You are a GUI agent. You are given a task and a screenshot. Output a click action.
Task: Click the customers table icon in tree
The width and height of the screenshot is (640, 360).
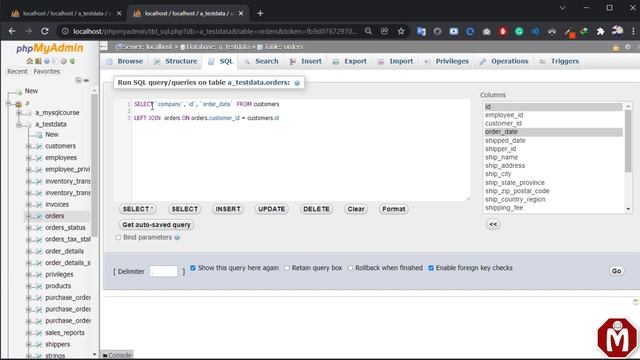point(39,146)
